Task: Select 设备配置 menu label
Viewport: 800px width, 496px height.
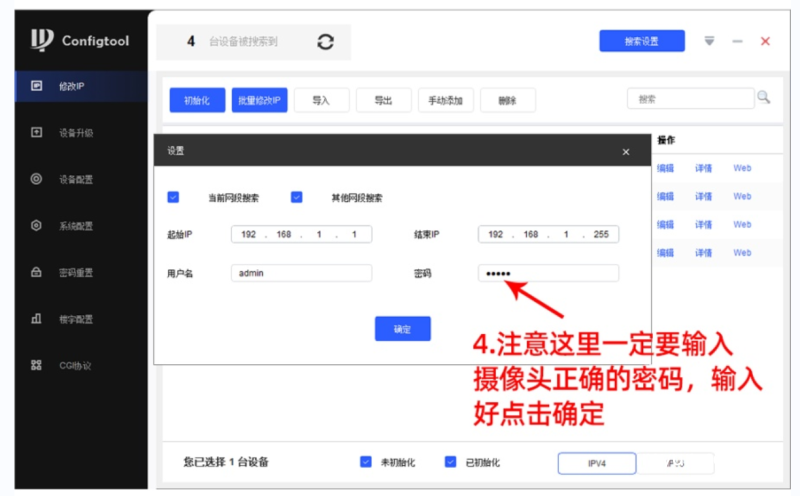Action: click(x=76, y=180)
